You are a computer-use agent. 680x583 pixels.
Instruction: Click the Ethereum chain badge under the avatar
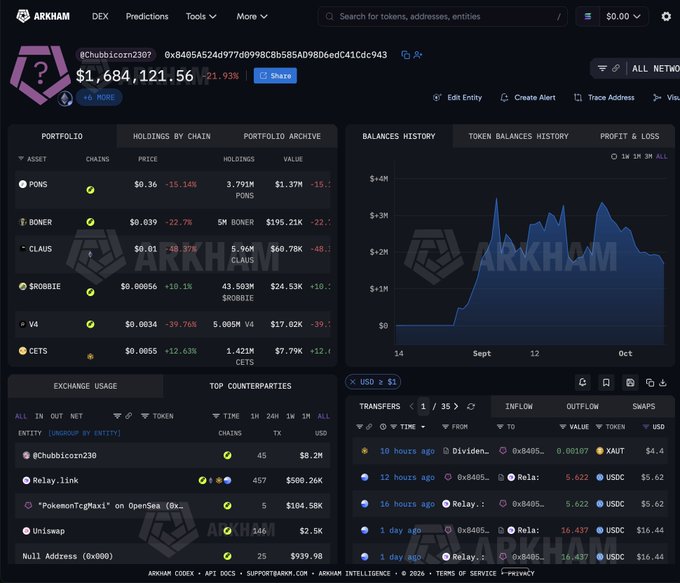pos(65,99)
